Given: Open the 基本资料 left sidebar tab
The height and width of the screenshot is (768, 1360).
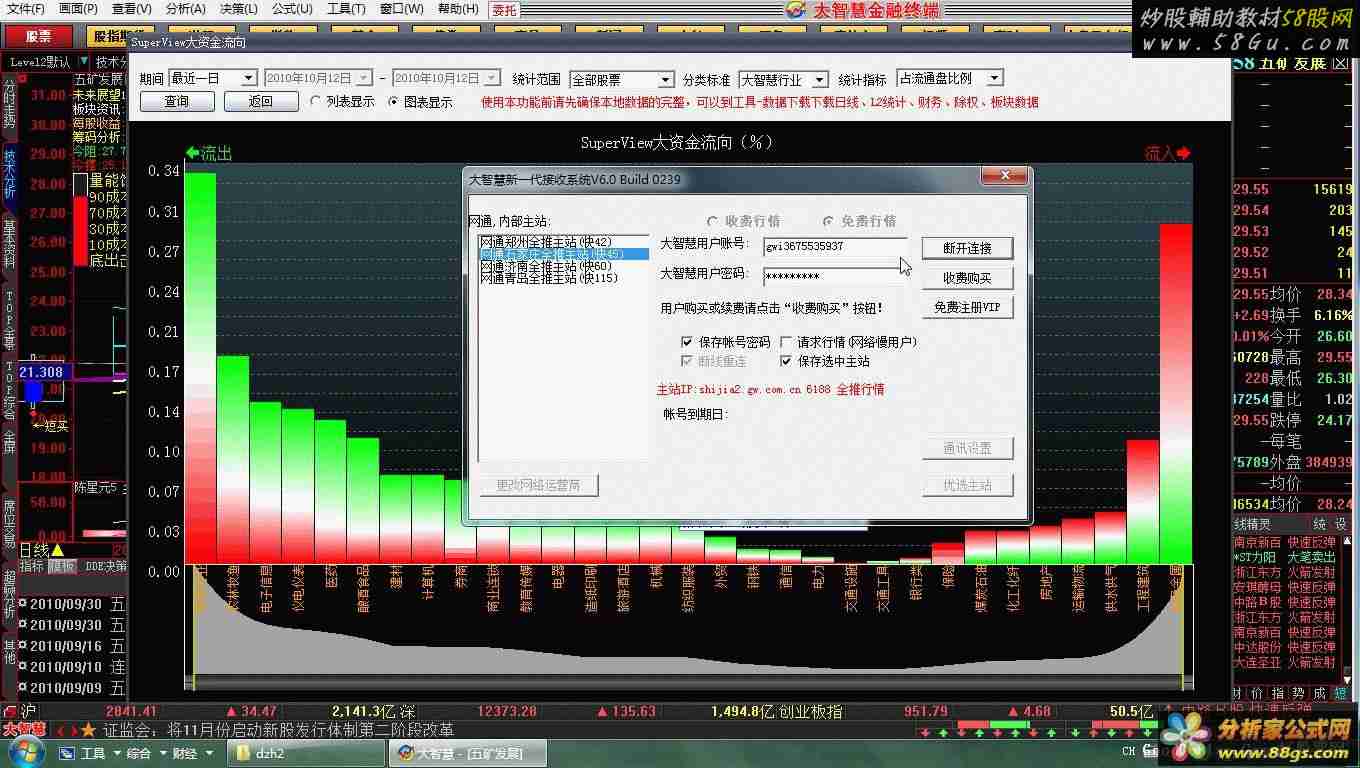Looking at the screenshot, I should pyautogui.click(x=9, y=245).
